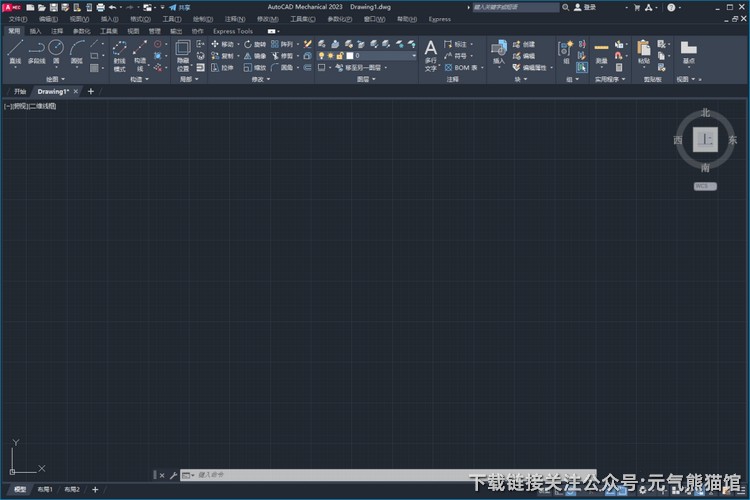Expand the Draw (绘图) panel dropdown

click(x=54, y=79)
